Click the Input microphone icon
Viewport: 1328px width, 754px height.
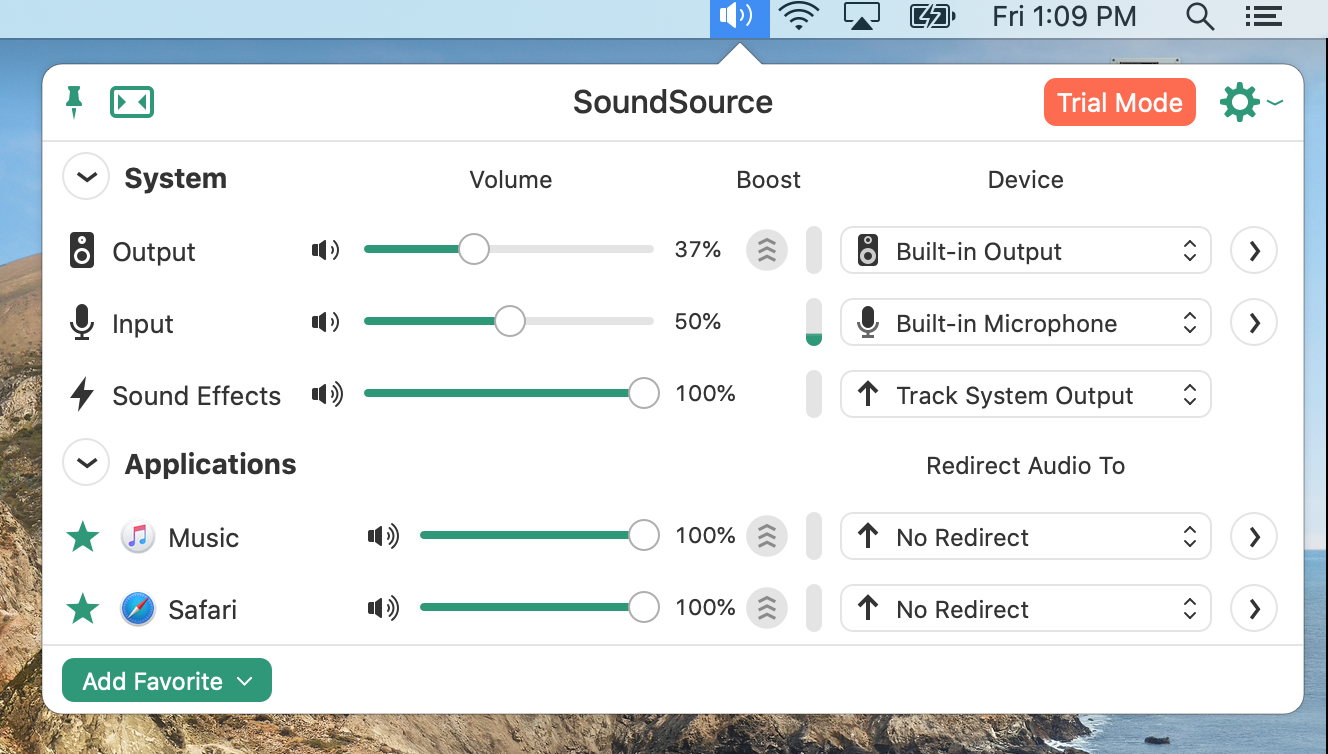click(82, 323)
